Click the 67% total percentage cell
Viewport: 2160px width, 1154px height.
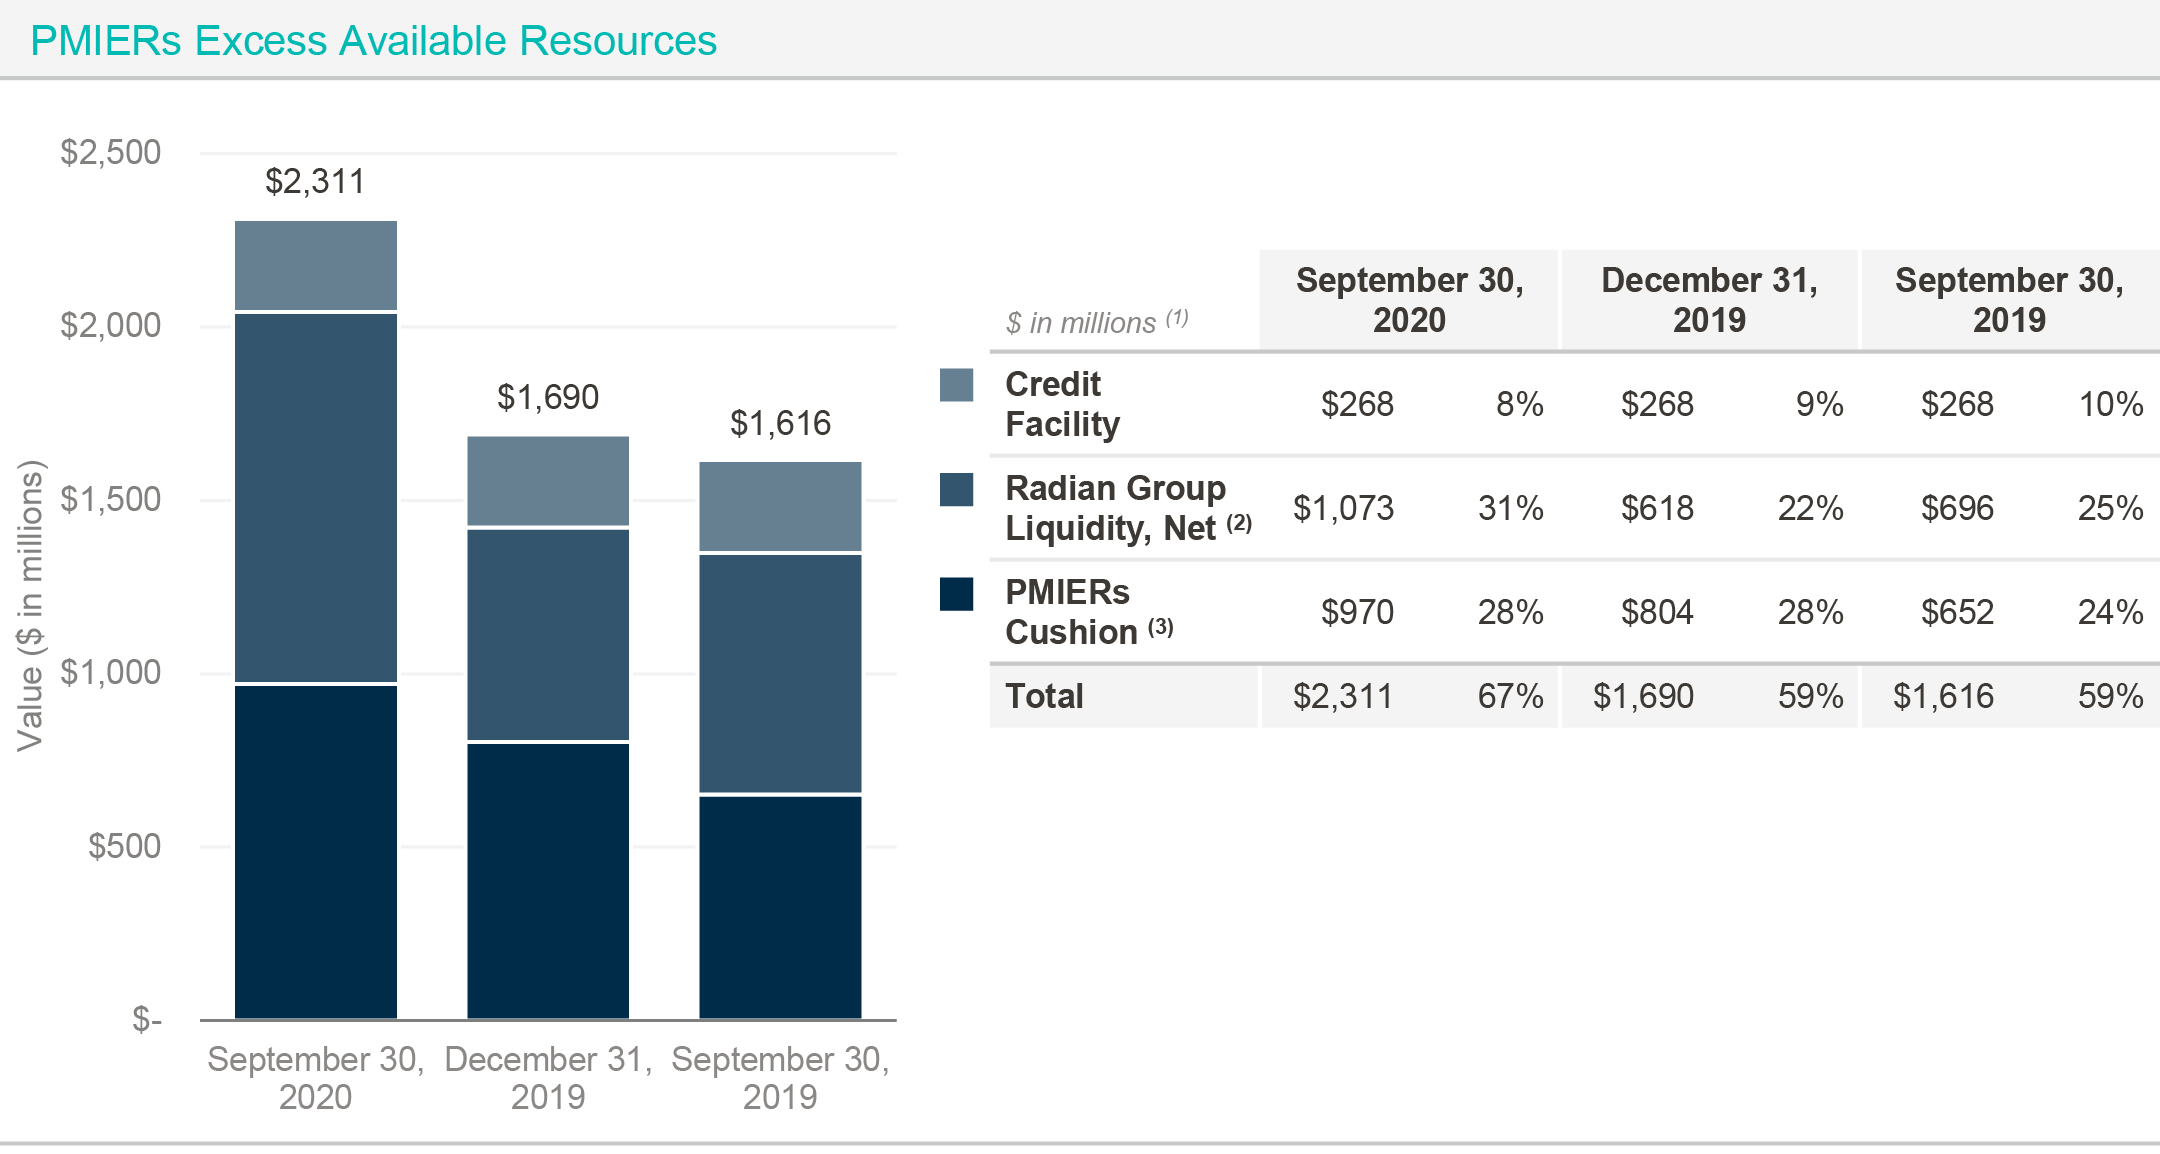coord(1510,696)
